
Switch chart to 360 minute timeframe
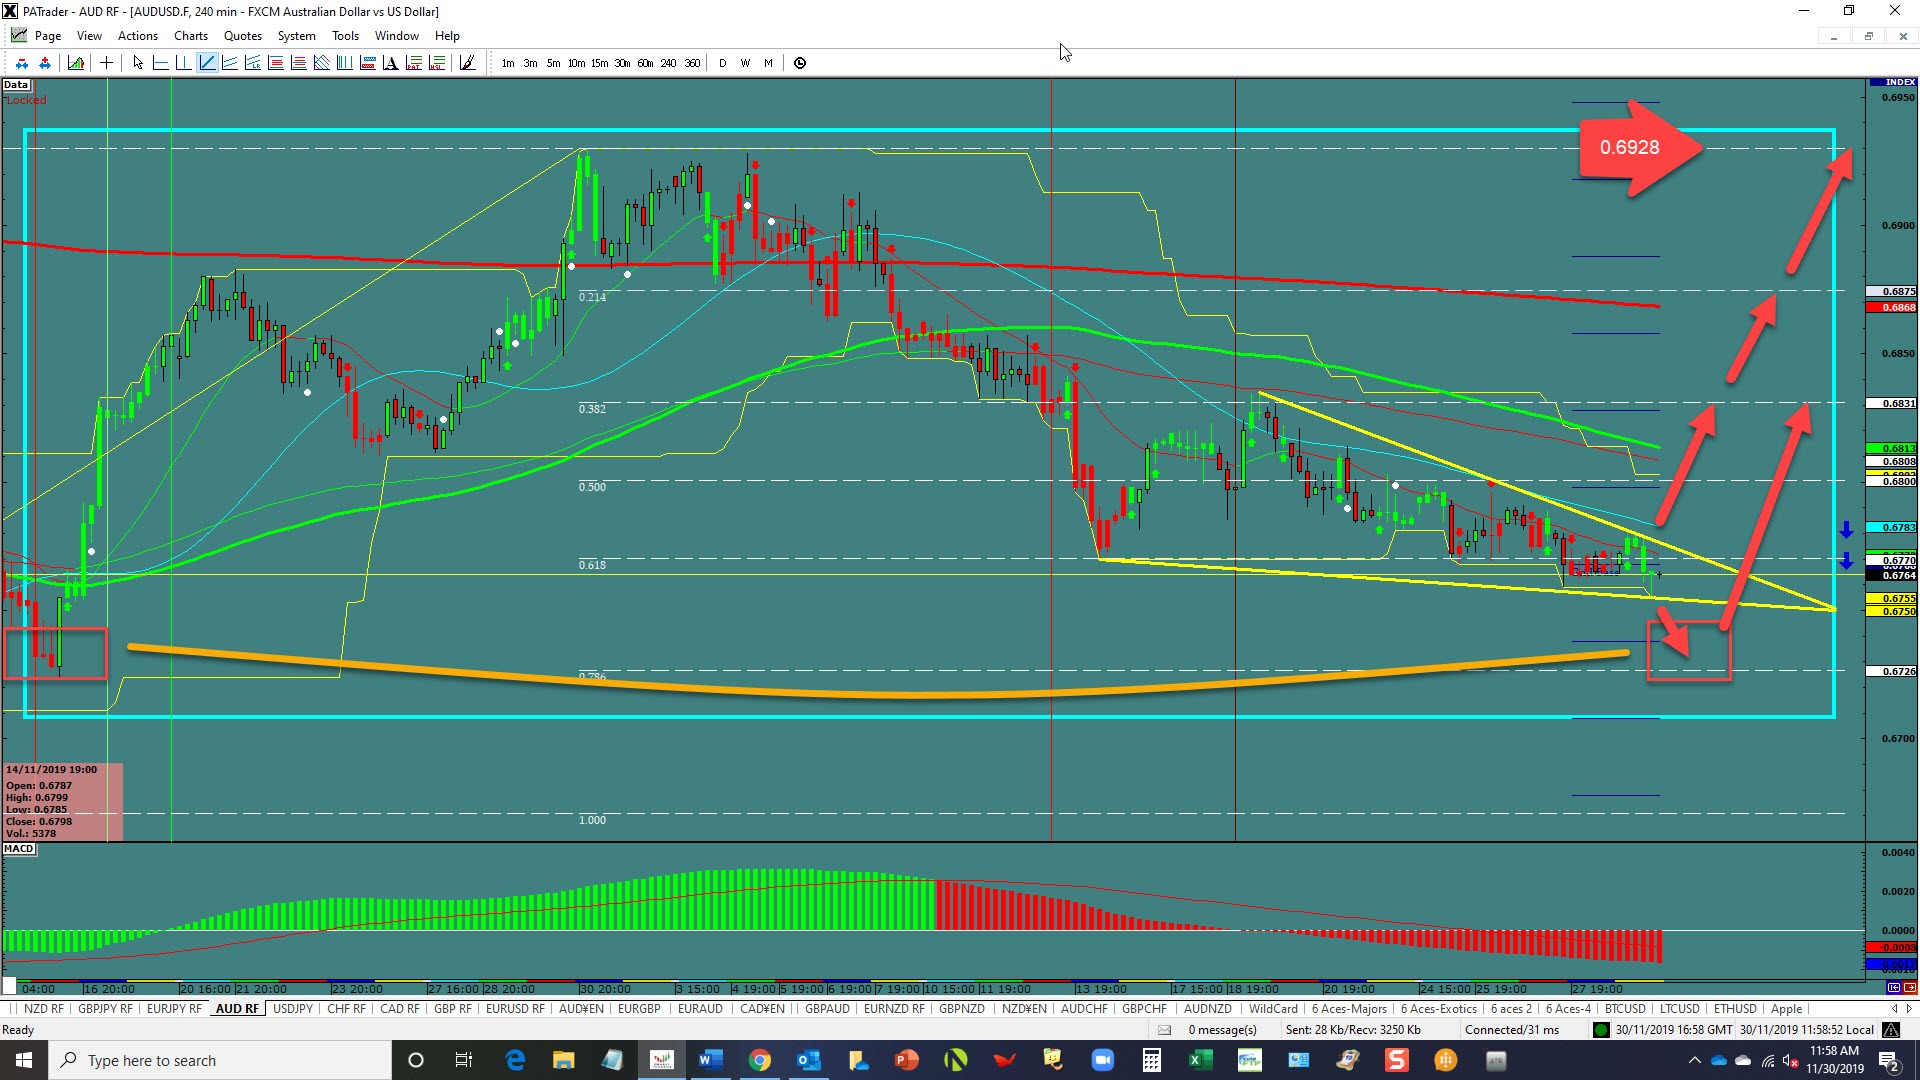click(x=692, y=63)
